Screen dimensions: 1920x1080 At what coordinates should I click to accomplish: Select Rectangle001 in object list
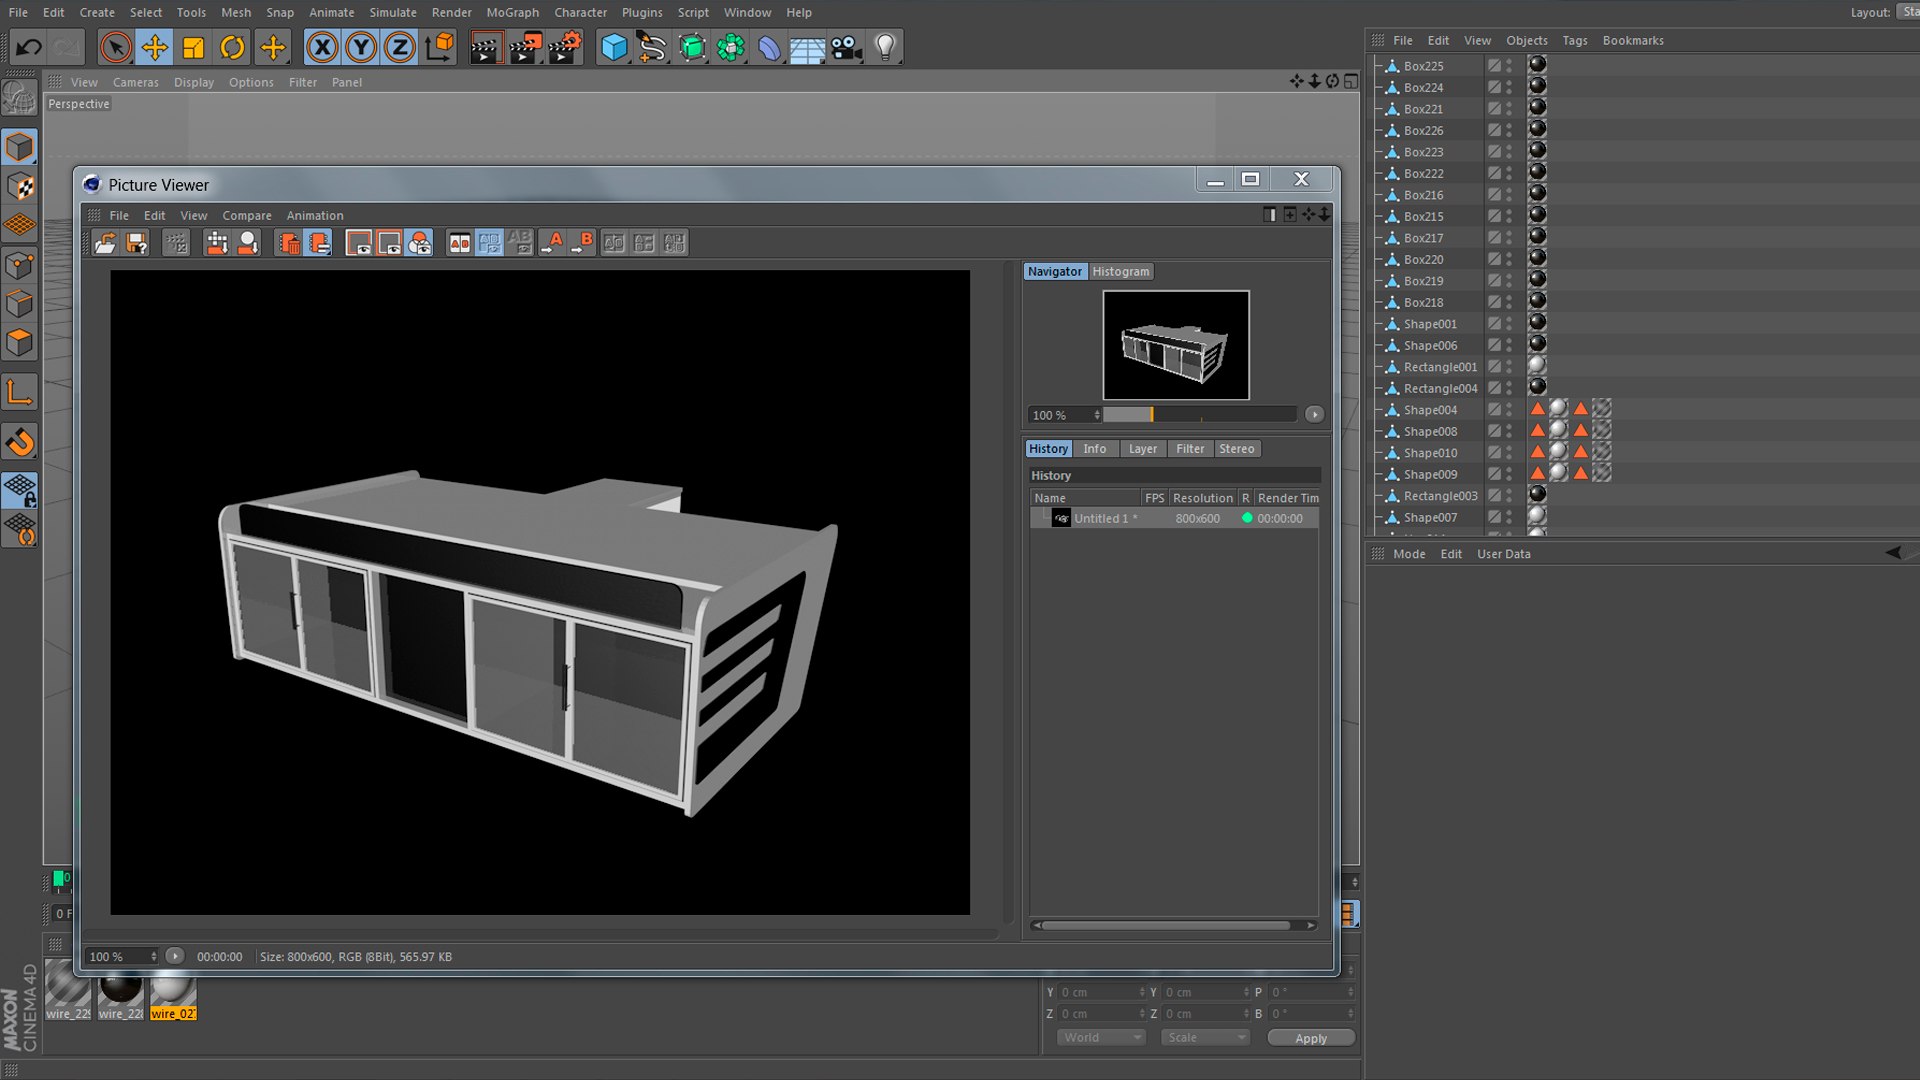click(1440, 367)
